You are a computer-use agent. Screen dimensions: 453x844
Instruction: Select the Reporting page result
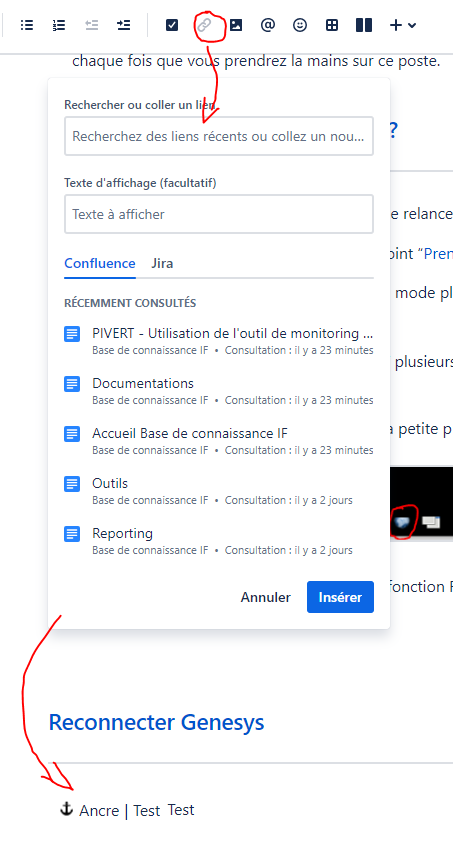(219, 541)
